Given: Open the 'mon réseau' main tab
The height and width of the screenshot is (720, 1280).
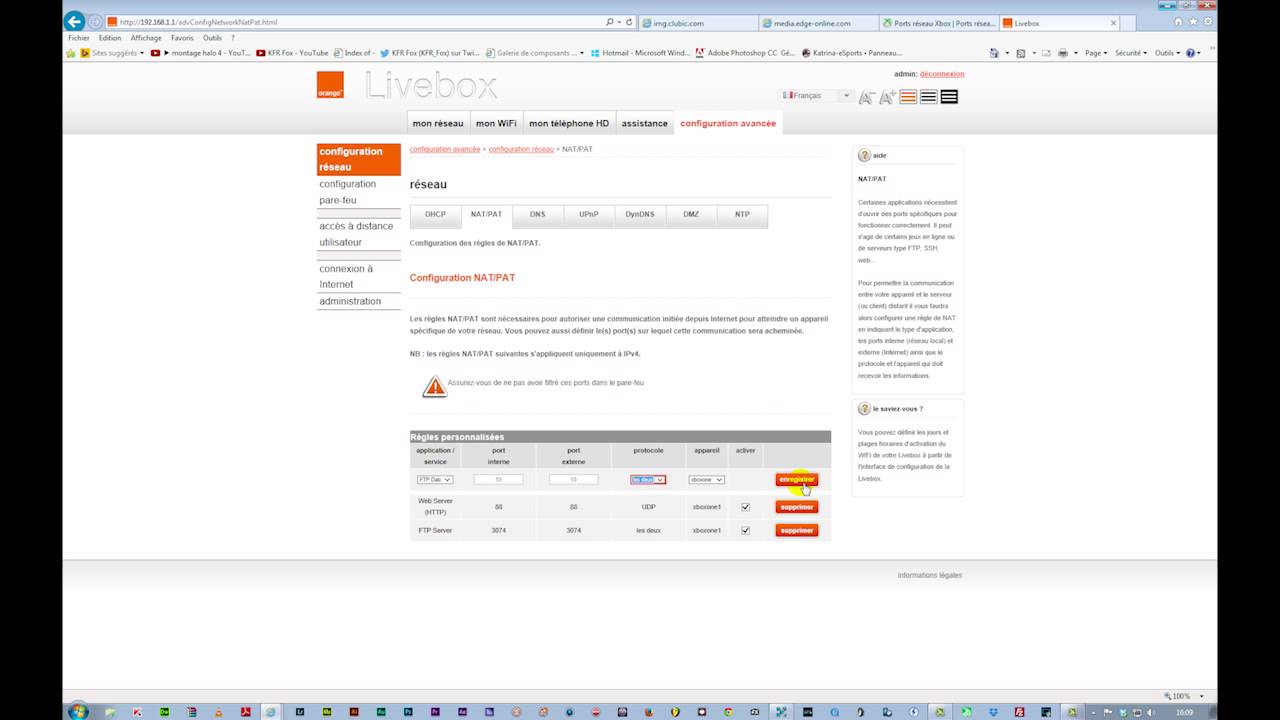Looking at the screenshot, I should 438,123.
